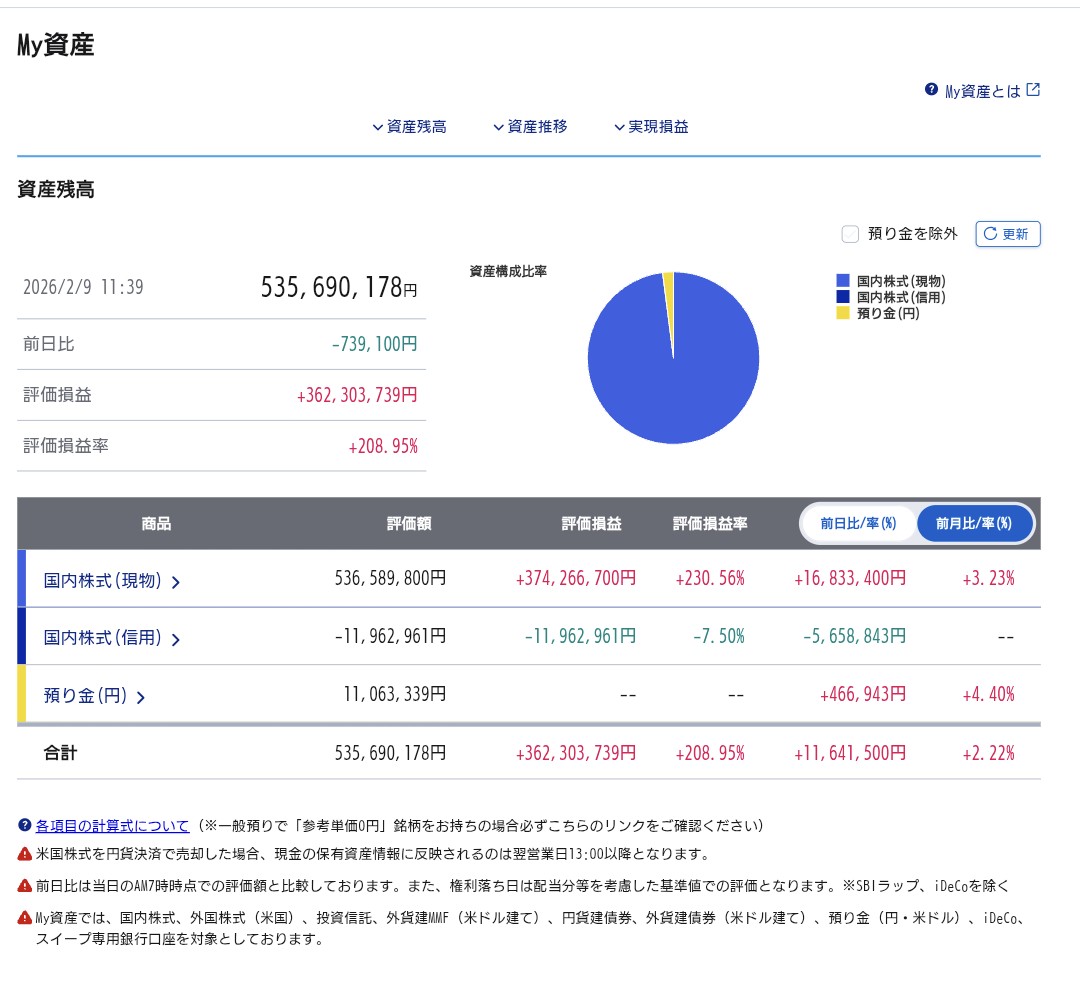Click +2.22% in the 合計 row
The image size is (1080, 991).
(x=988, y=753)
